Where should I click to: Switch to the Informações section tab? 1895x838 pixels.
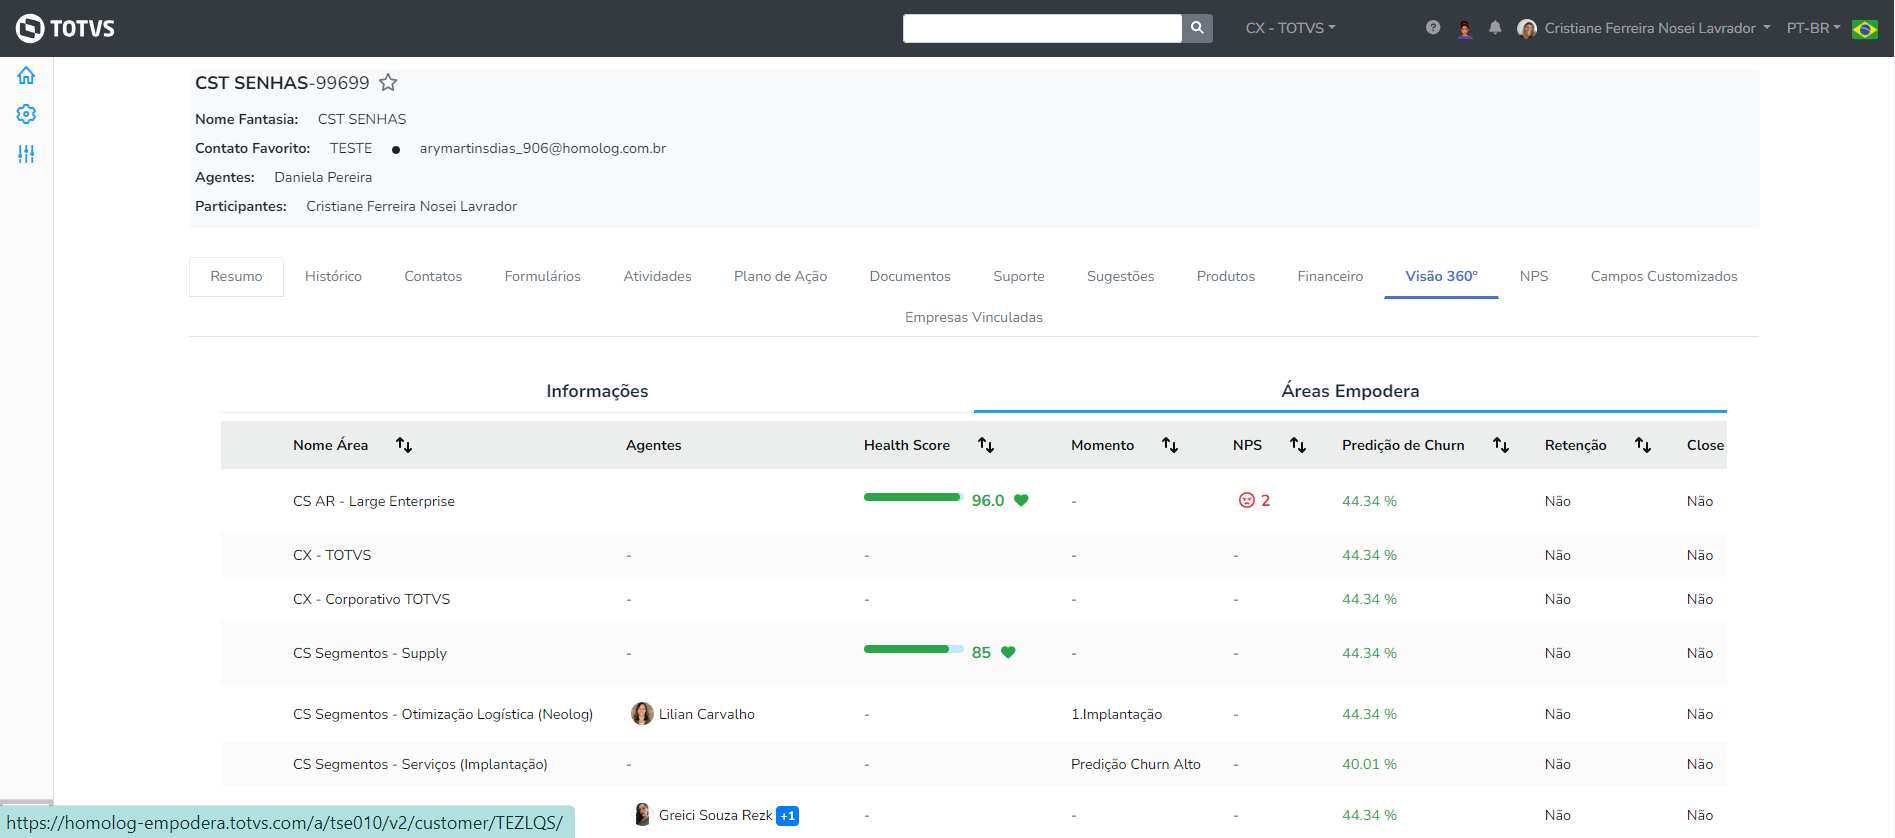point(597,391)
